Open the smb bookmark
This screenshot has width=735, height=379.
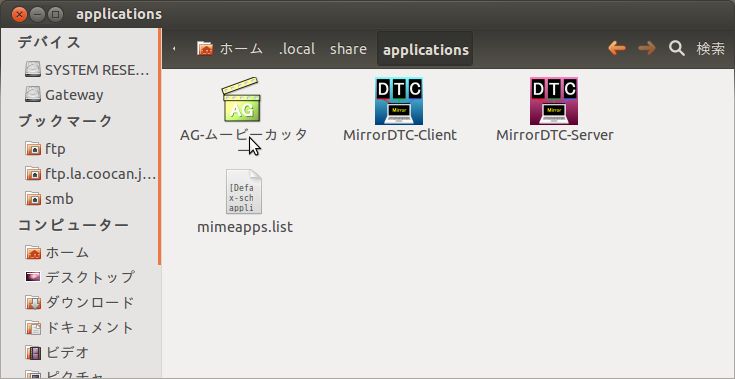[x=49, y=199]
